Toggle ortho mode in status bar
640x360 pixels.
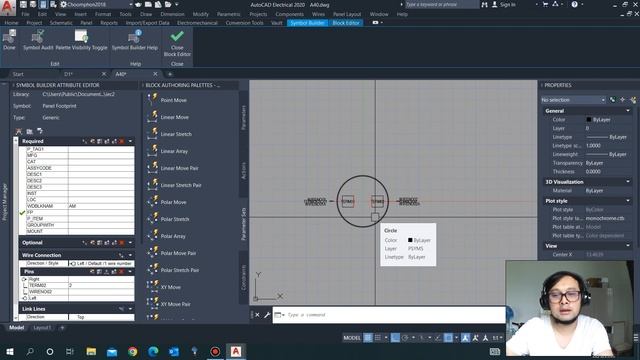395,338
